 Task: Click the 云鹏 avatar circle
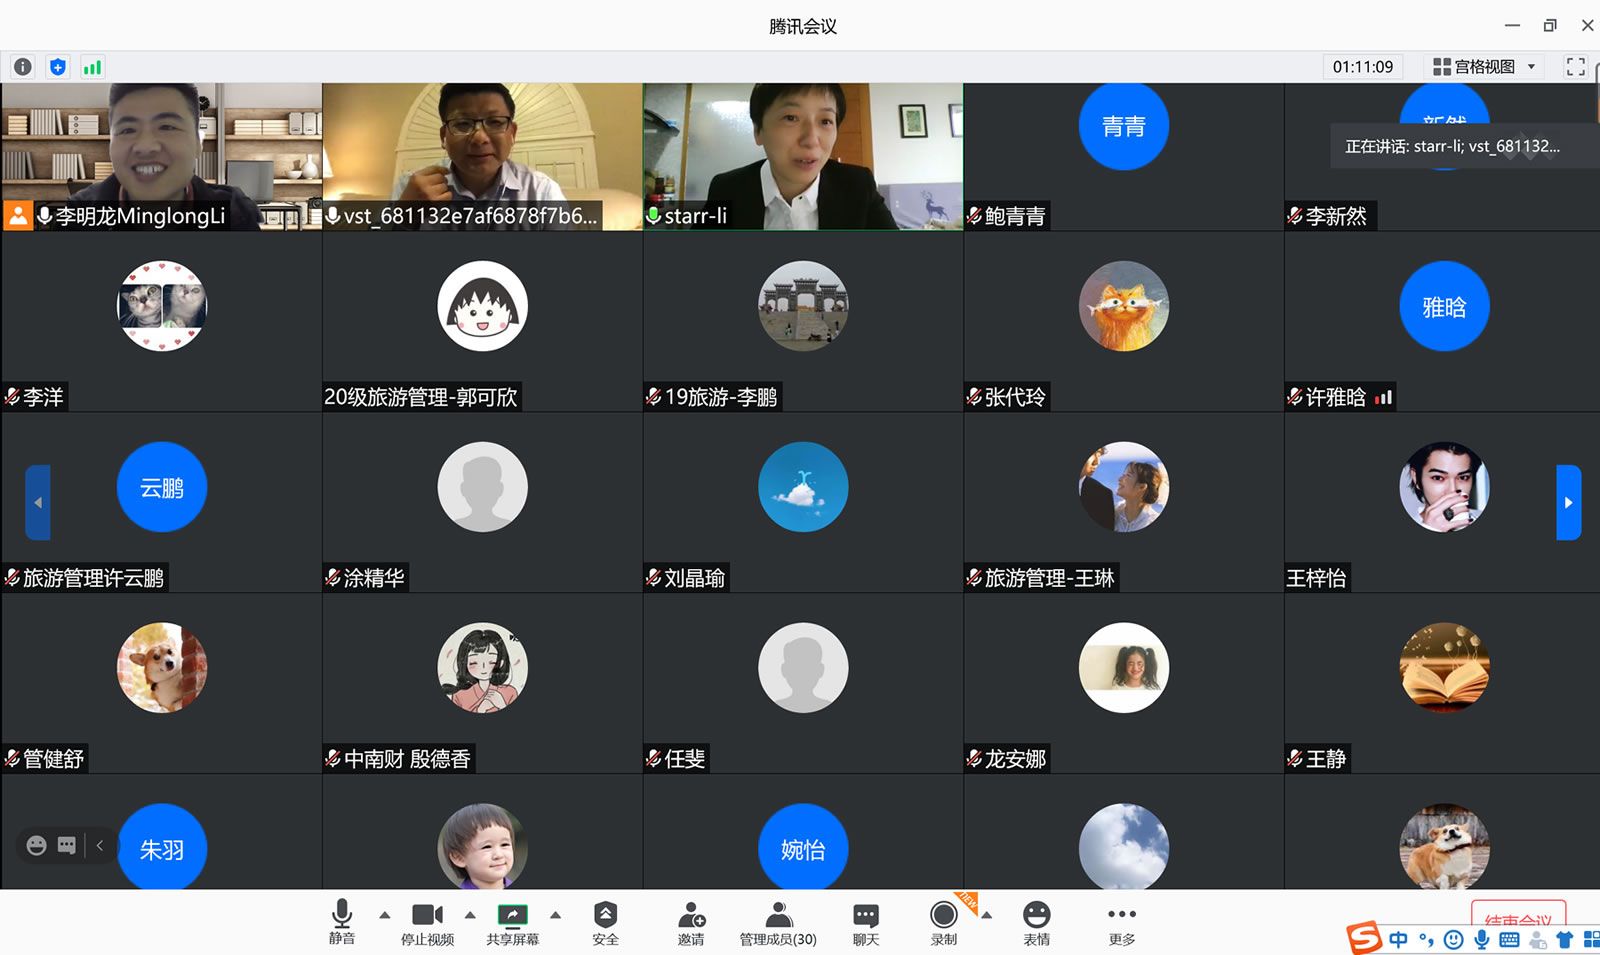point(162,487)
